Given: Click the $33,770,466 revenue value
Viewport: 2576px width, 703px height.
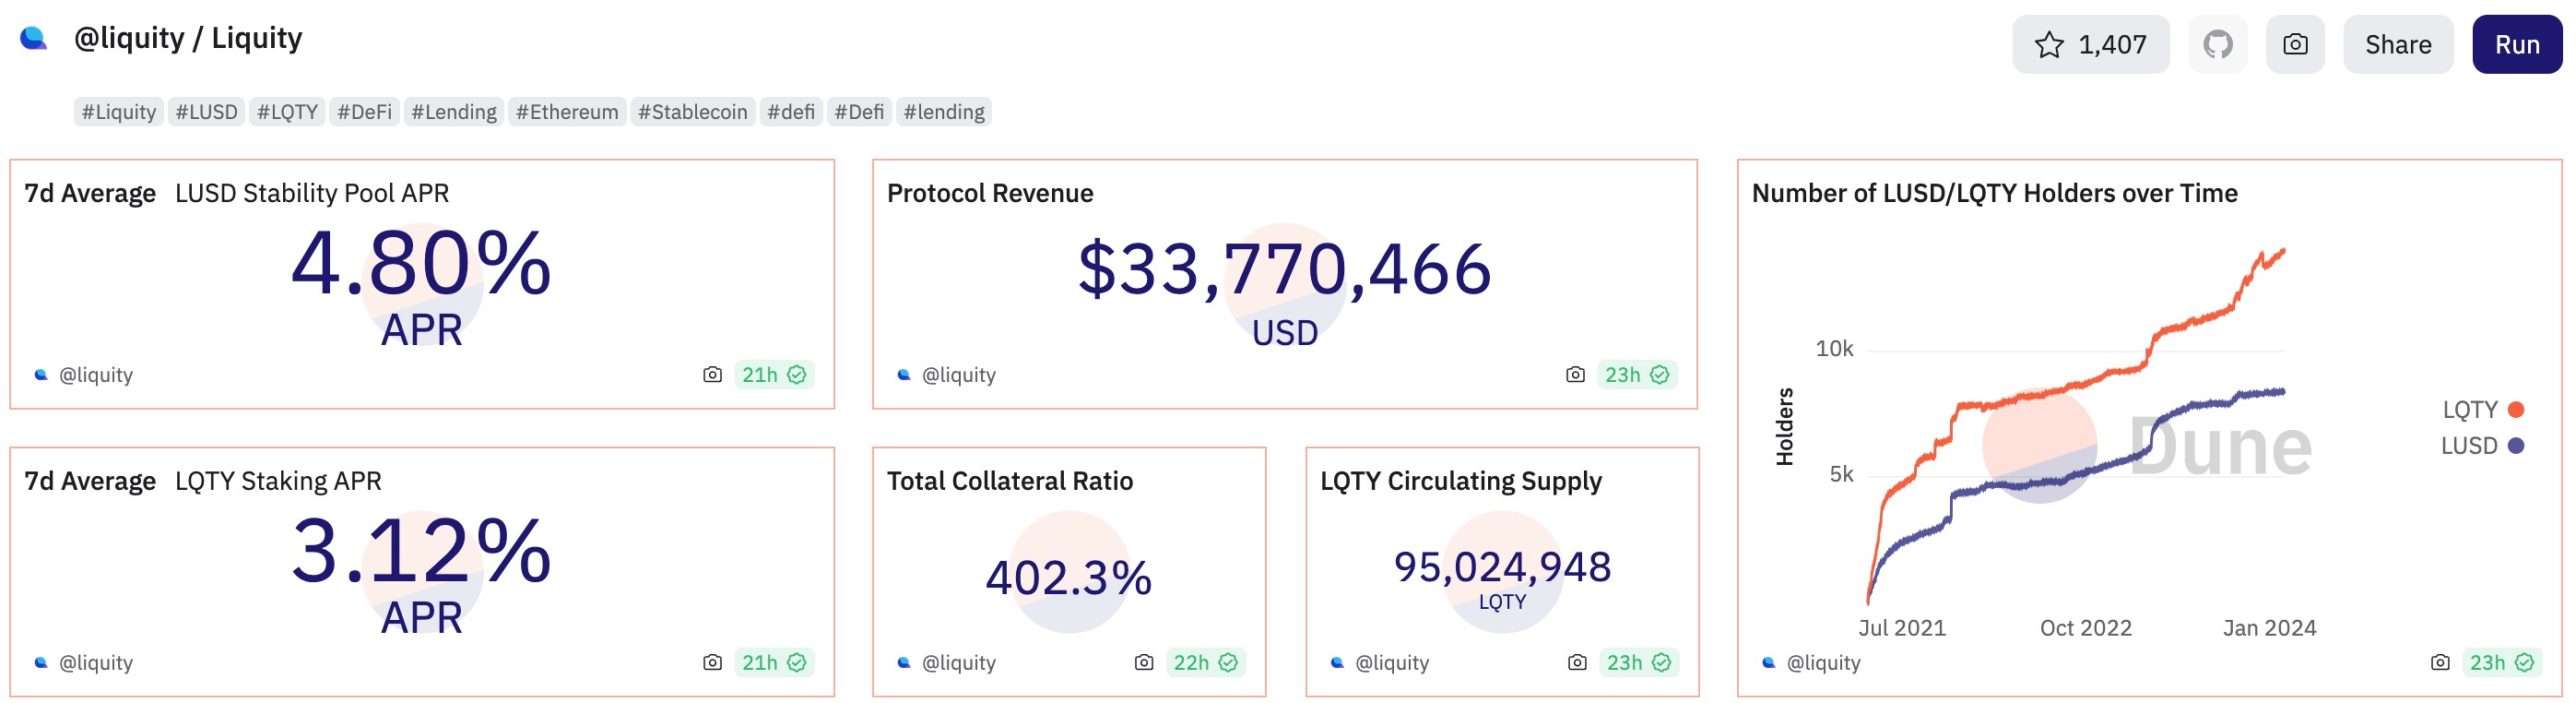Looking at the screenshot, I should [1285, 270].
